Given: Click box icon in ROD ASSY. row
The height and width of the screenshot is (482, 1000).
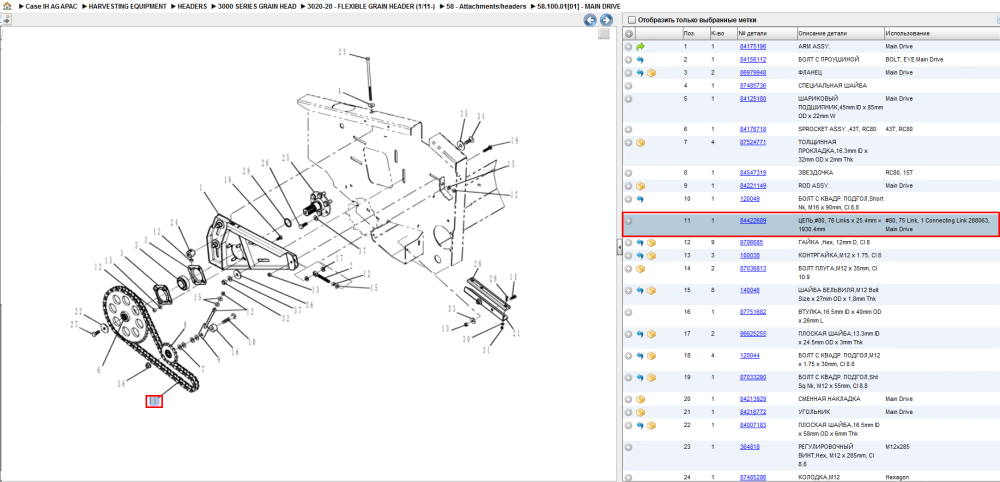Looking at the screenshot, I should click(640, 186).
